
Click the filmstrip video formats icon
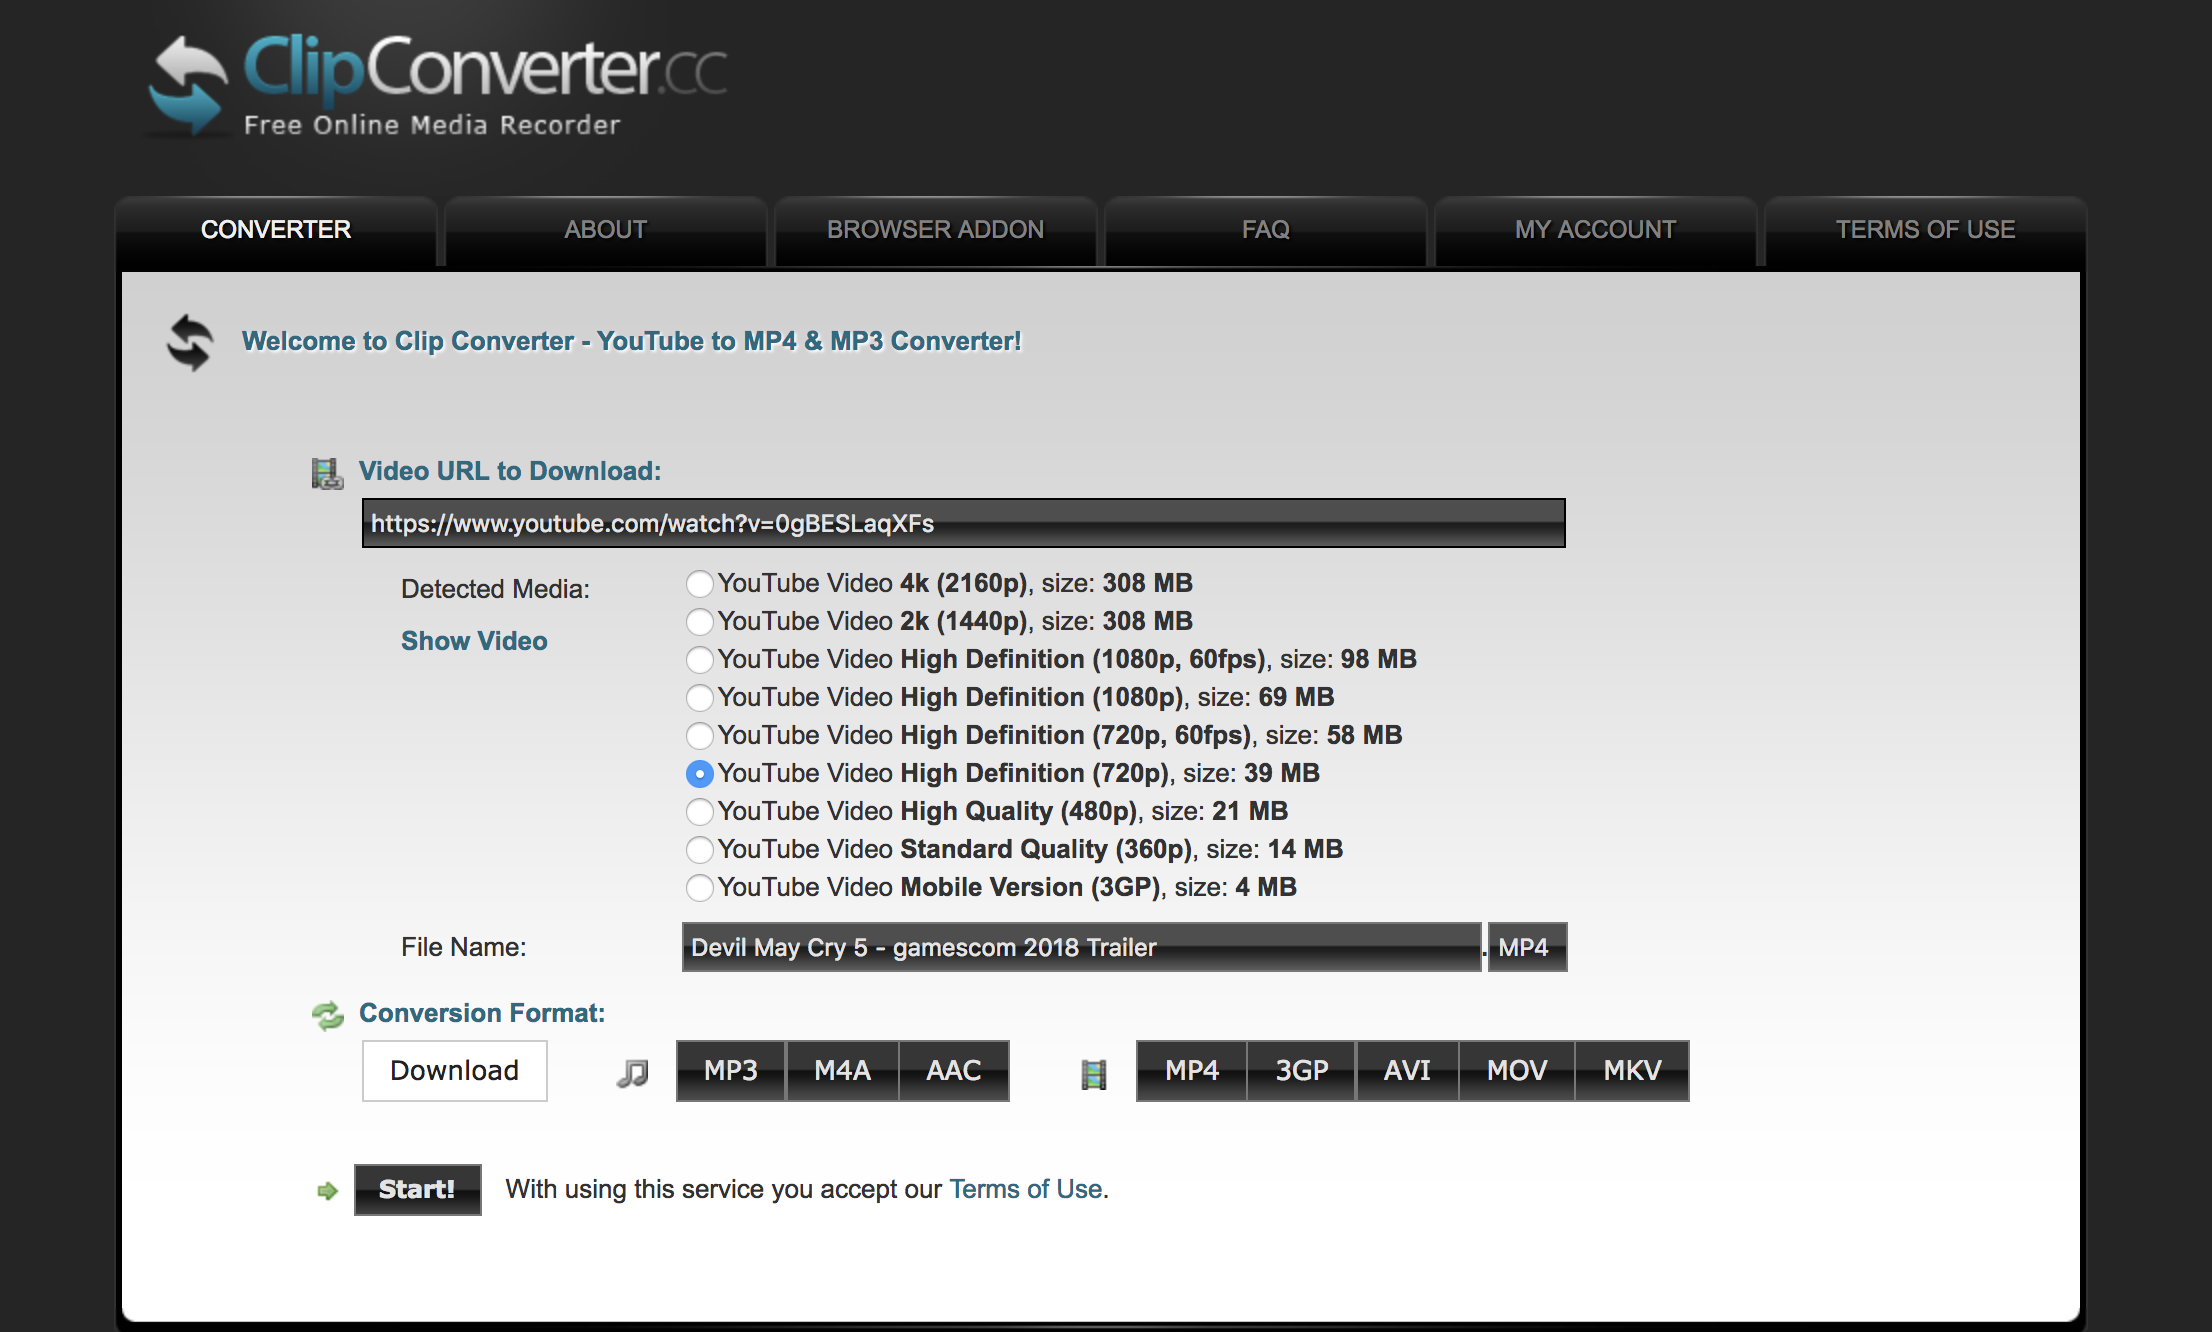coord(1094,1074)
